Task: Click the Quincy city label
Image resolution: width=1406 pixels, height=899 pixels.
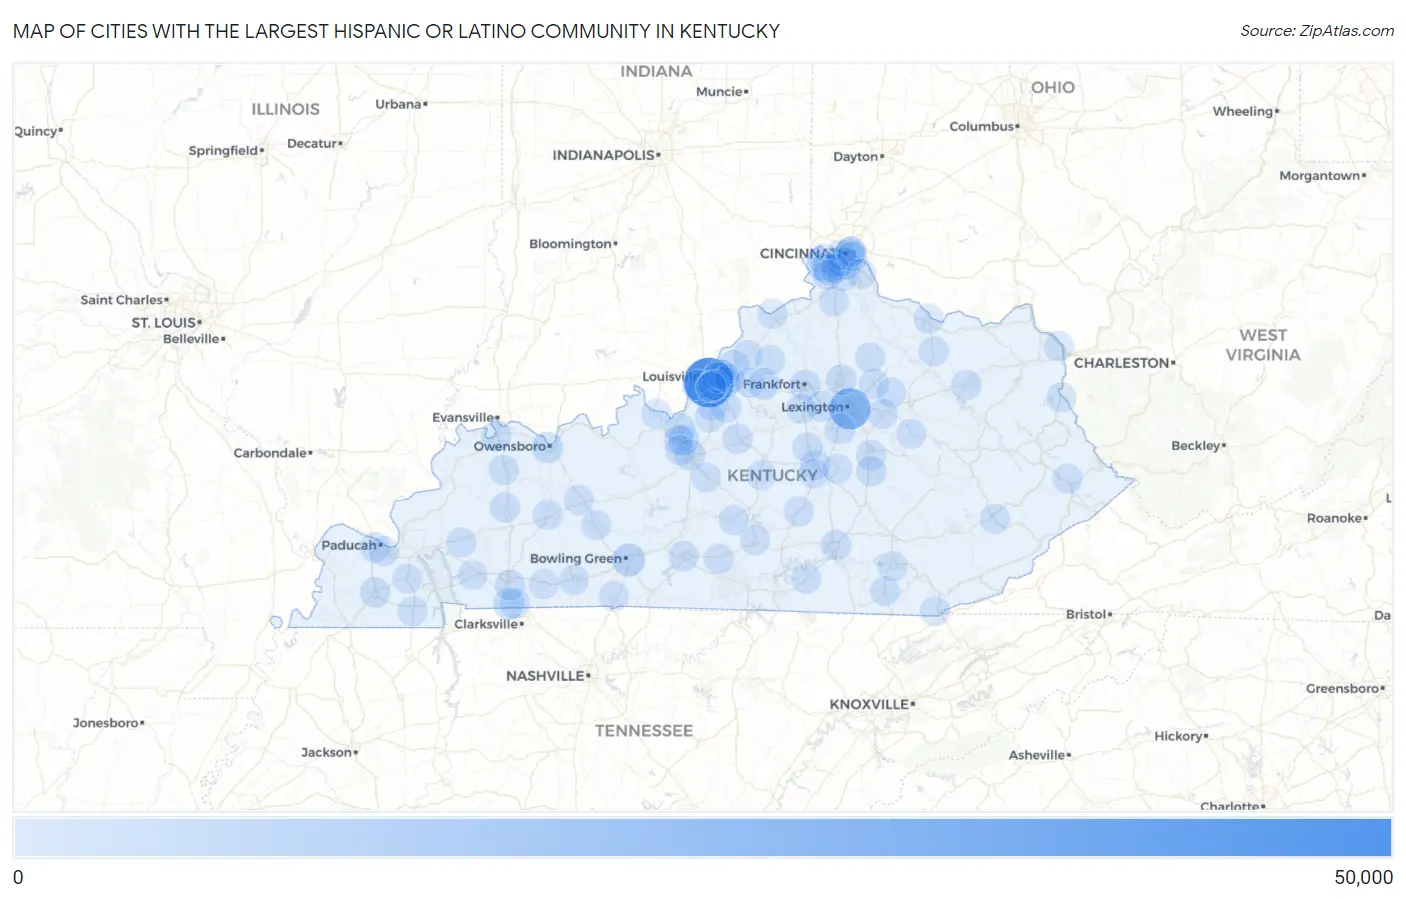Action: click(x=36, y=131)
